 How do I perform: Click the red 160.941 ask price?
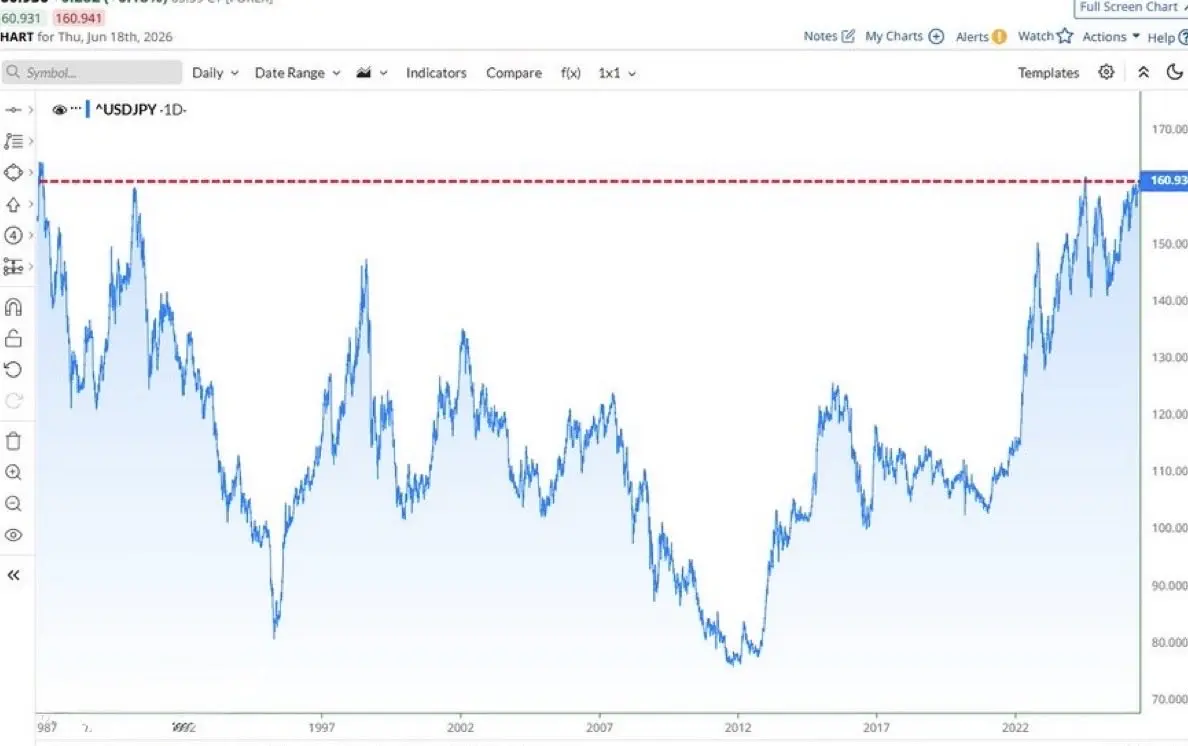pos(79,18)
